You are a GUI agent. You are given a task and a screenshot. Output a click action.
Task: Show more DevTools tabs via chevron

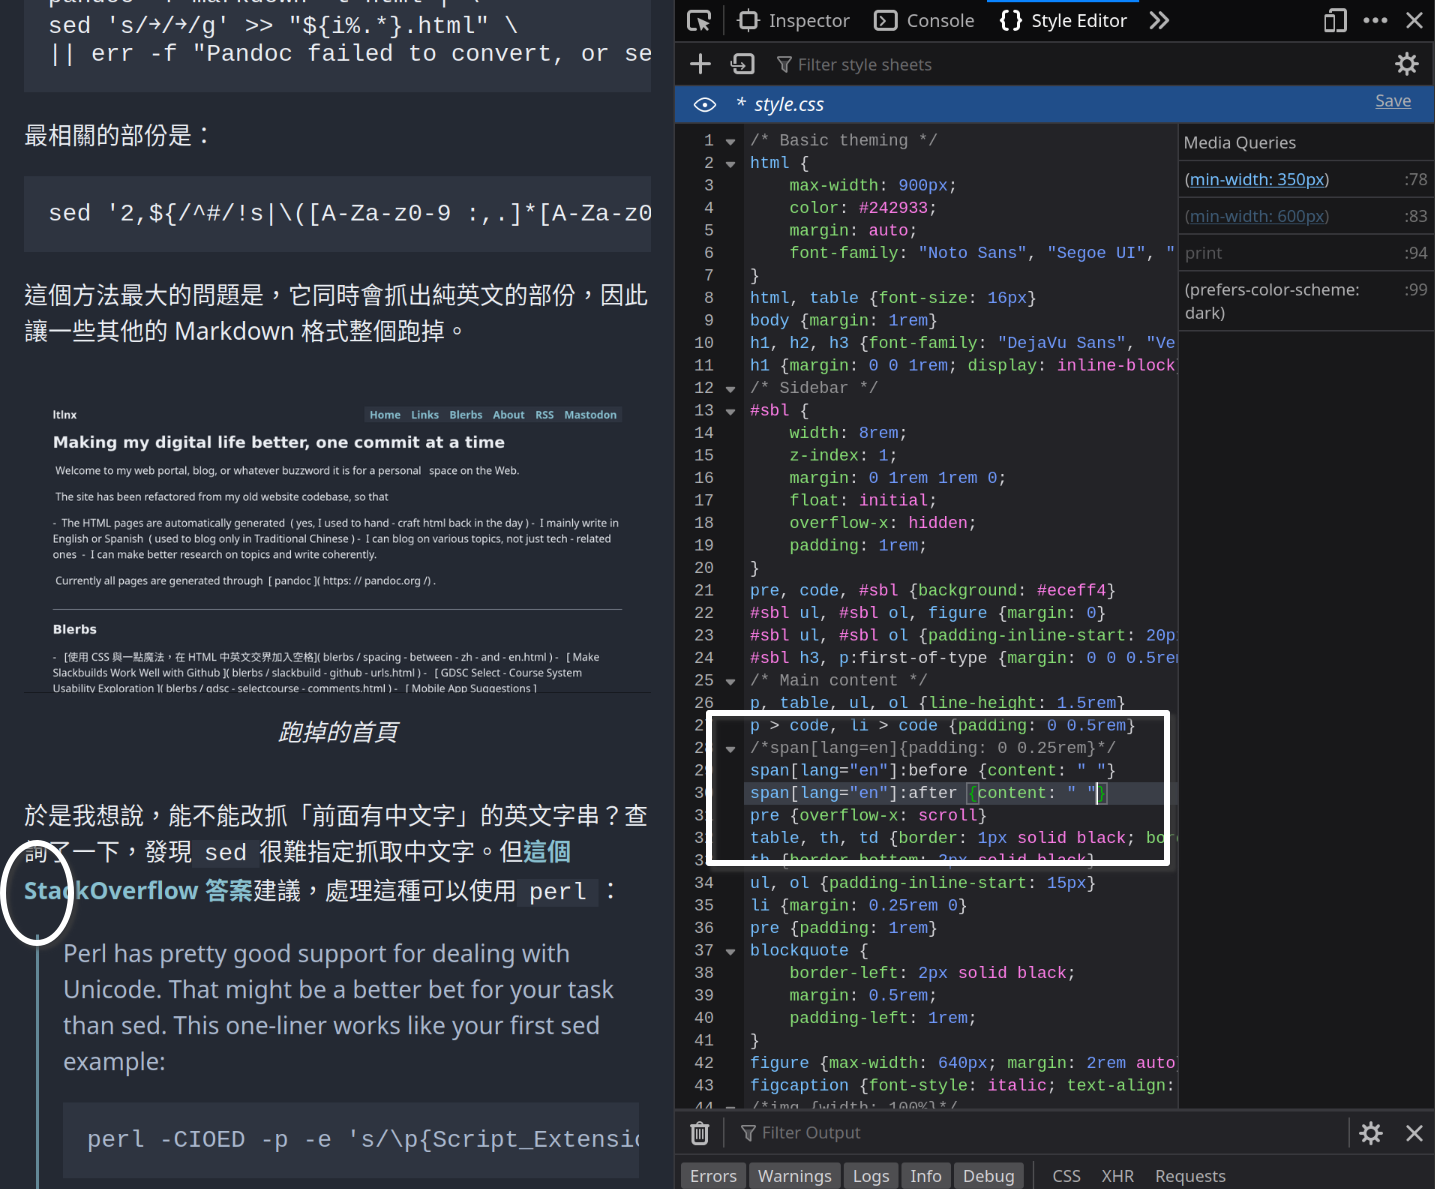pos(1159,20)
